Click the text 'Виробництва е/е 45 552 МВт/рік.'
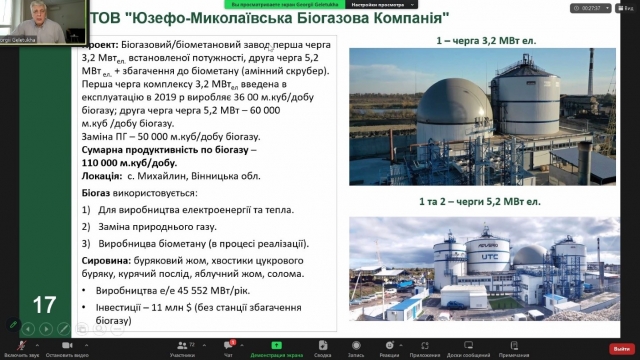Viewport: 640px width, 360px height. 173,291
